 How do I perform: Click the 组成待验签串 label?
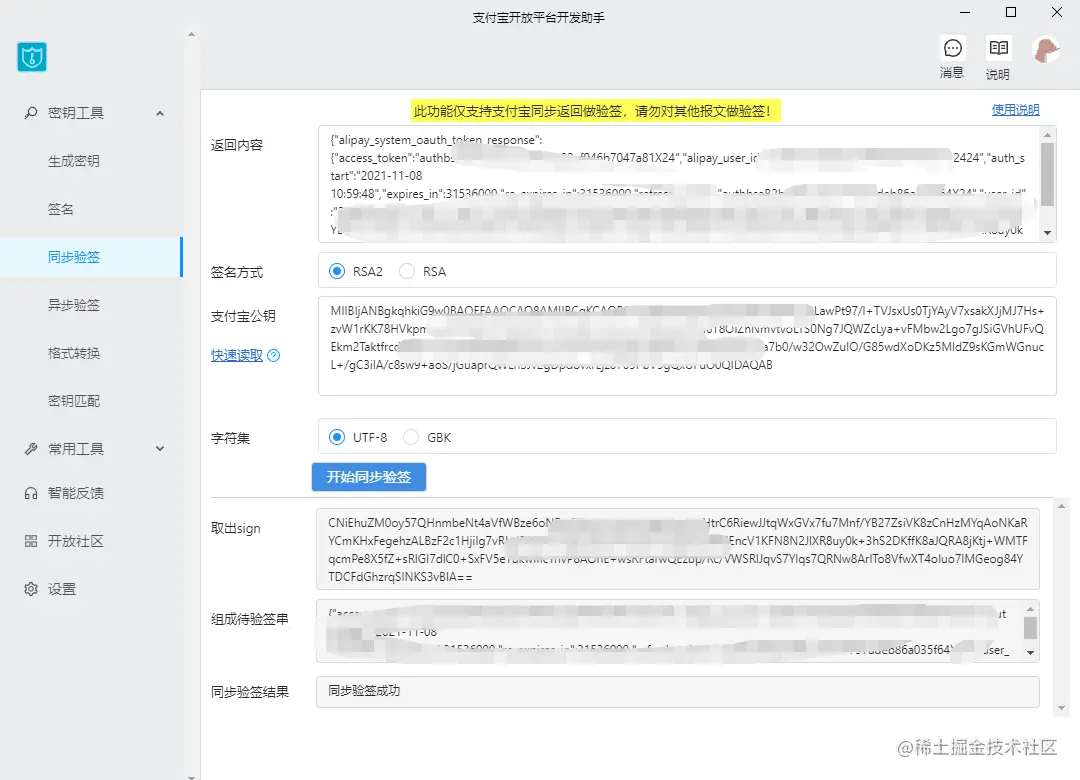click(250, 619)
